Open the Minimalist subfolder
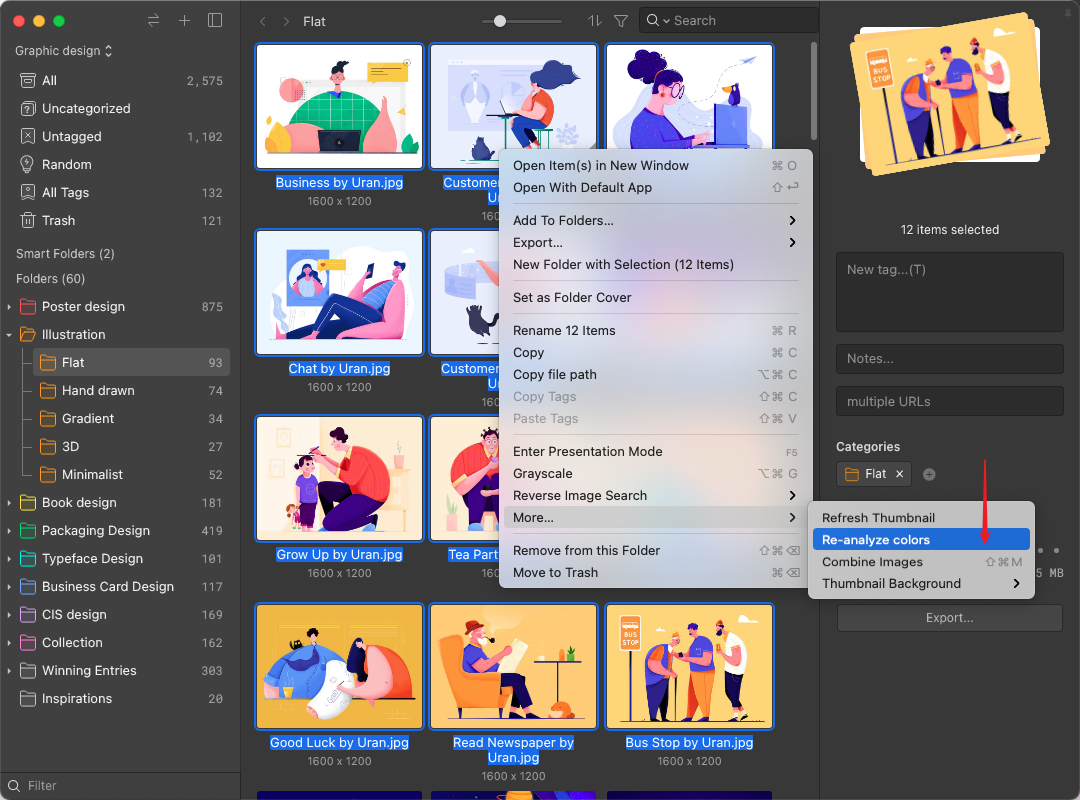1080x800 pixels. pyautogui.click(x=131, y=475)
